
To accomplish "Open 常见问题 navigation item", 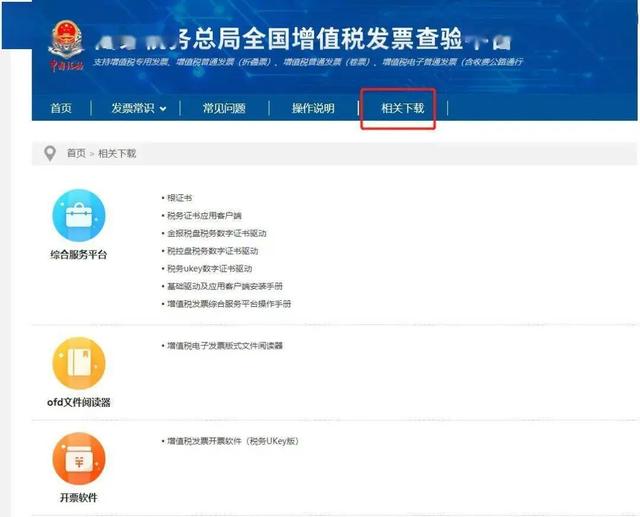I will coord(224,108).
